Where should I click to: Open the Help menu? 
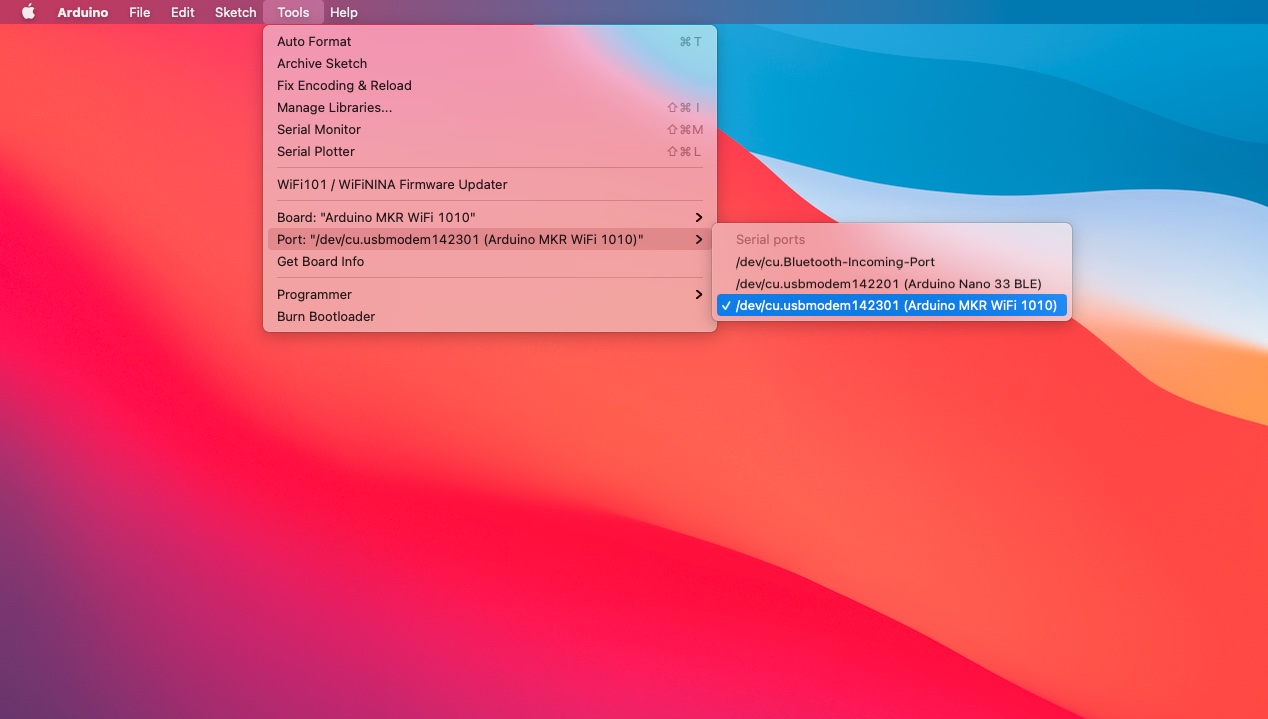(344, 12)
